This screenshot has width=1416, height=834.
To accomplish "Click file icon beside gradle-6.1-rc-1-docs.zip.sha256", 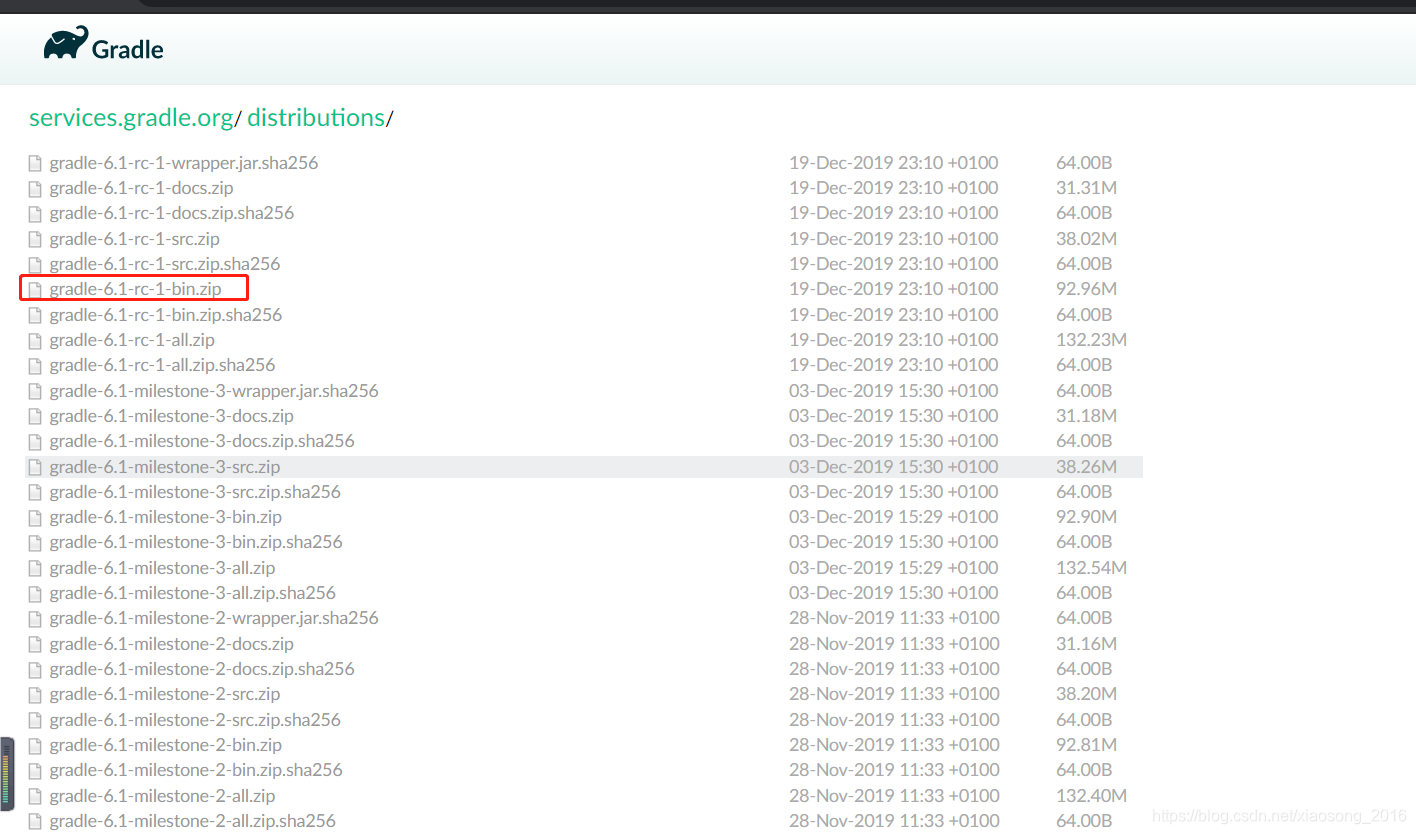I will [x=35, y=213].
